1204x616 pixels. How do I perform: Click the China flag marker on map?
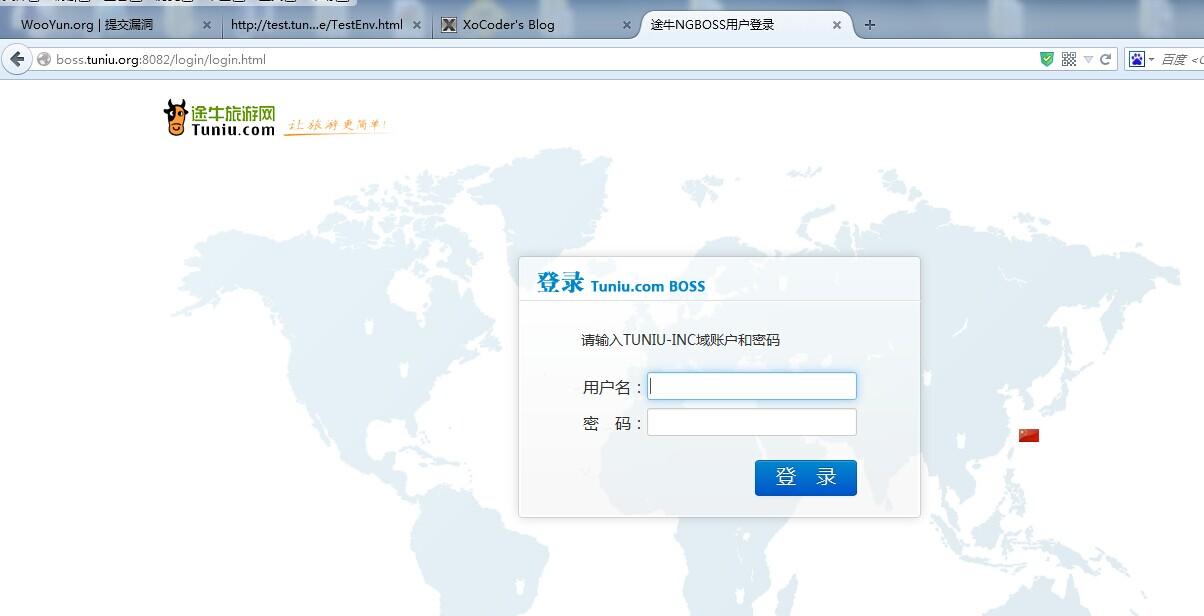pyautogui.click(x=1029, y=435)
